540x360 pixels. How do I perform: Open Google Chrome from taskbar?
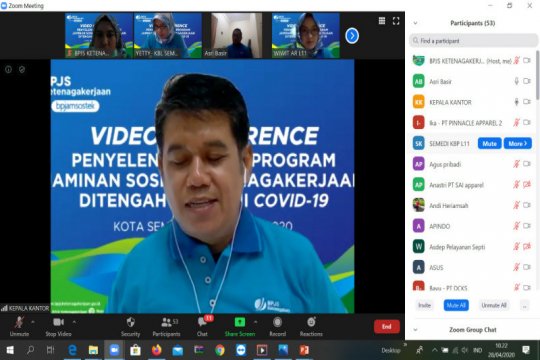click(220, 350)
